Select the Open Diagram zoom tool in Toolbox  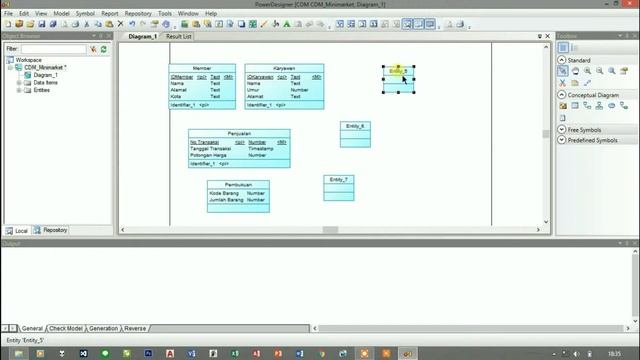click(611, 71)
